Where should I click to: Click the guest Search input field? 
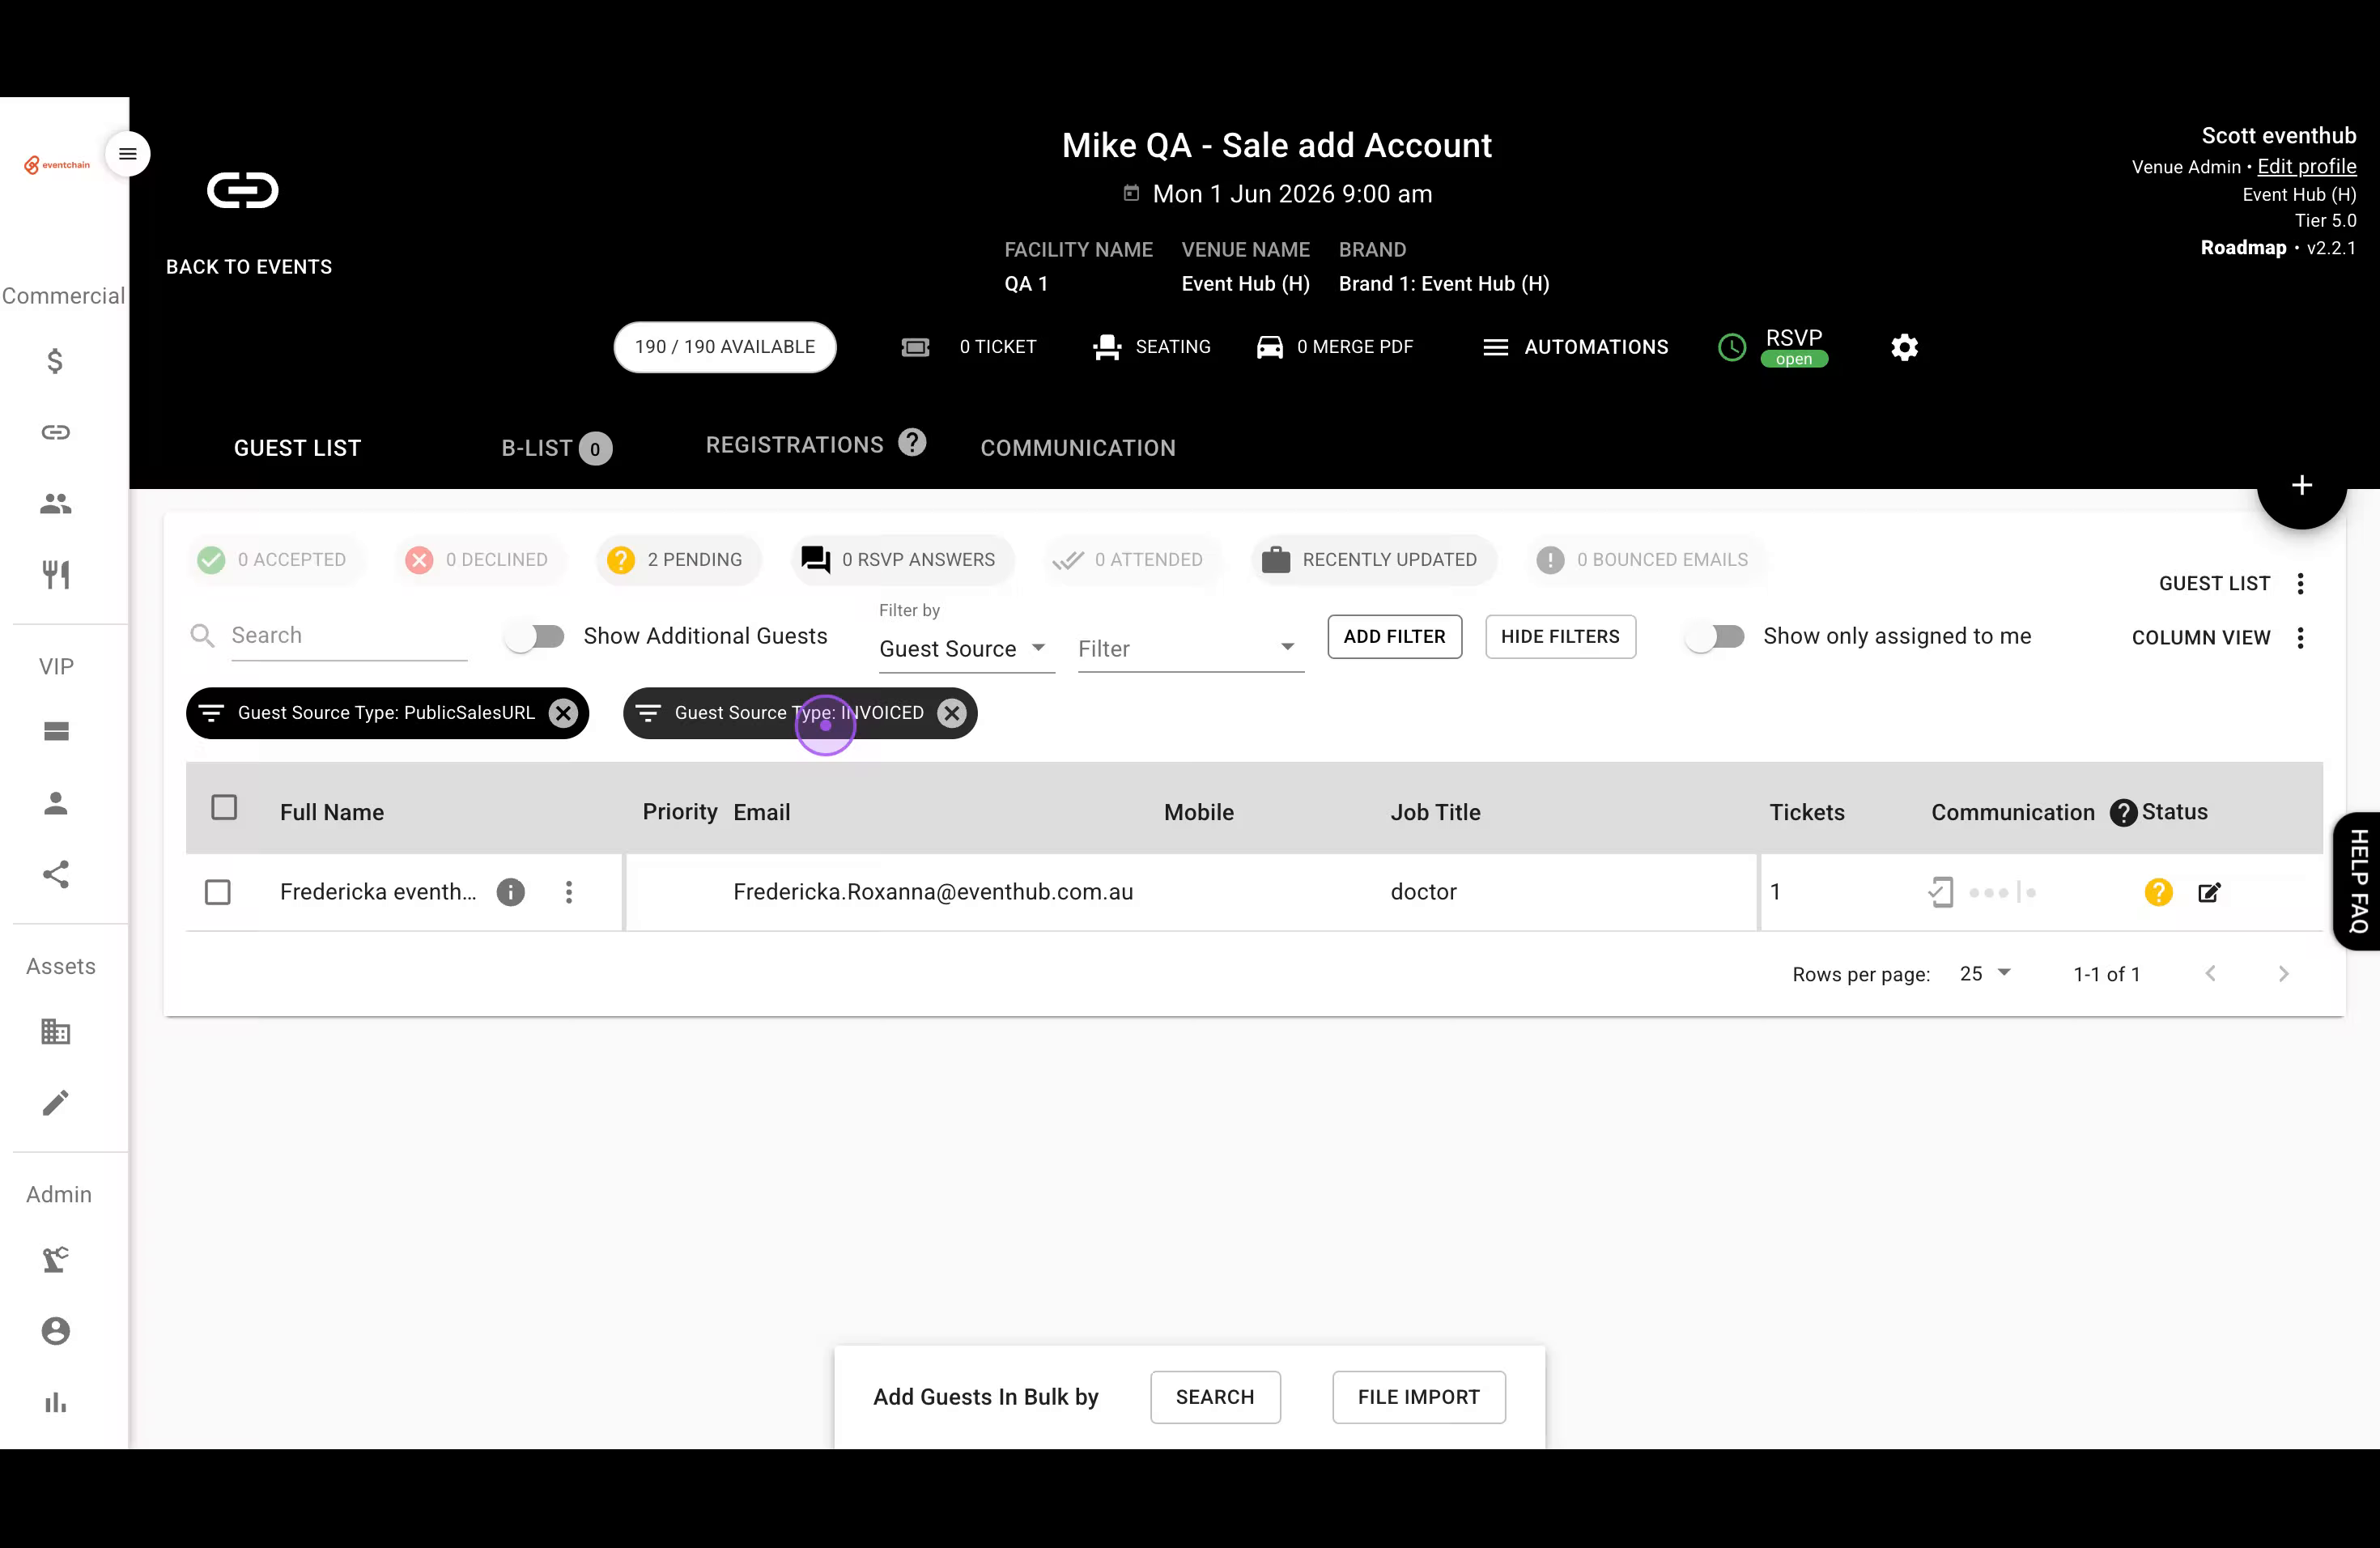tap(349, 636)
